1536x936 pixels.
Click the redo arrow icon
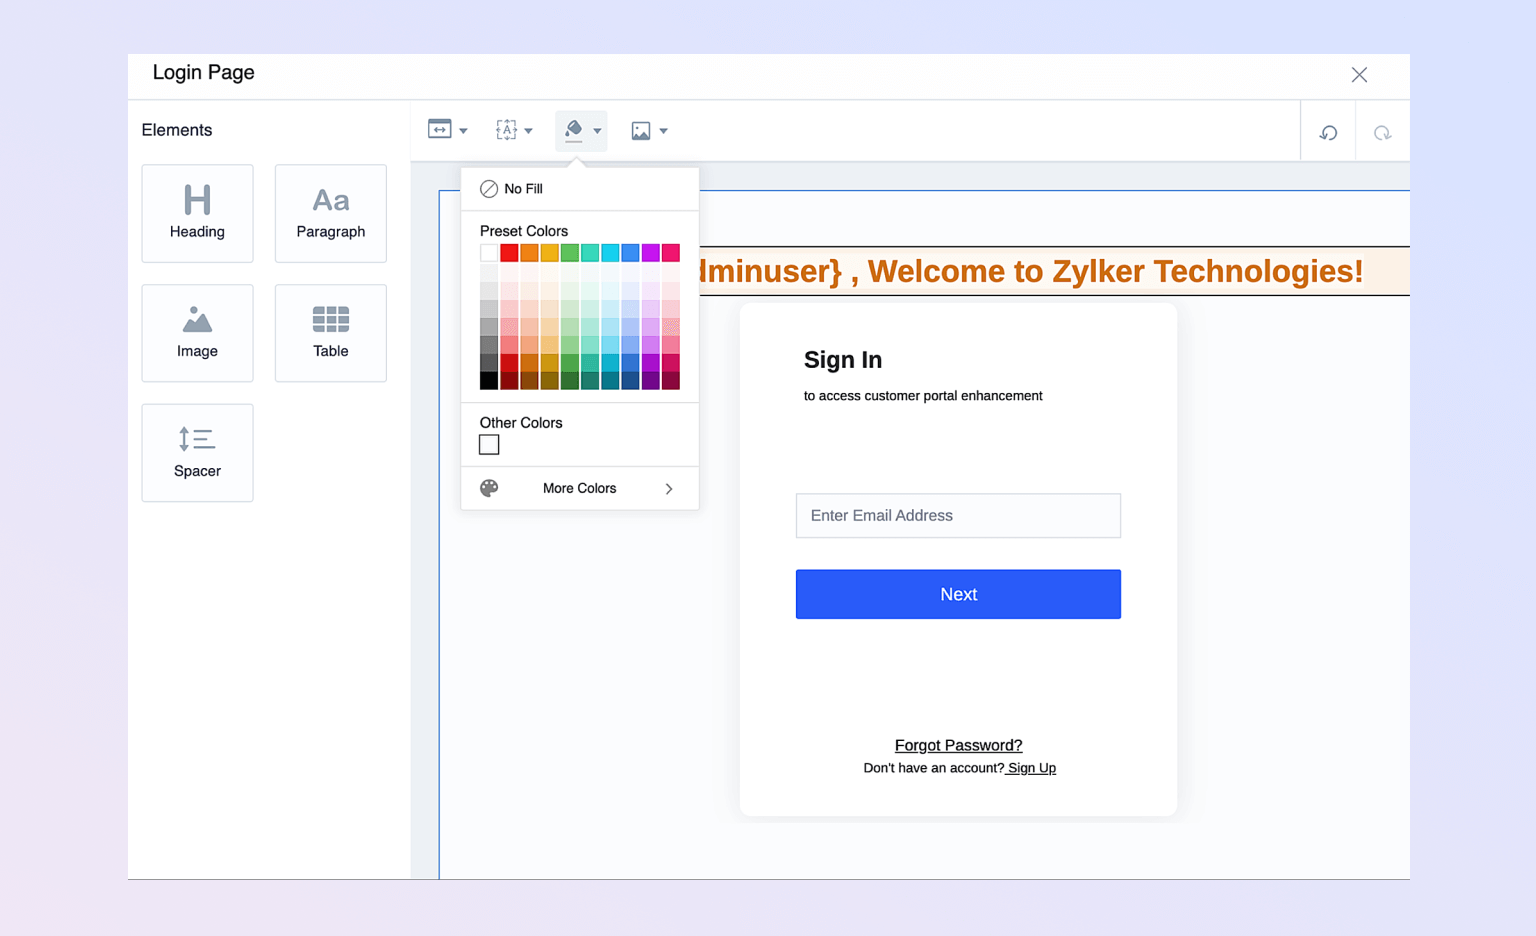[x=1382, y=133]
